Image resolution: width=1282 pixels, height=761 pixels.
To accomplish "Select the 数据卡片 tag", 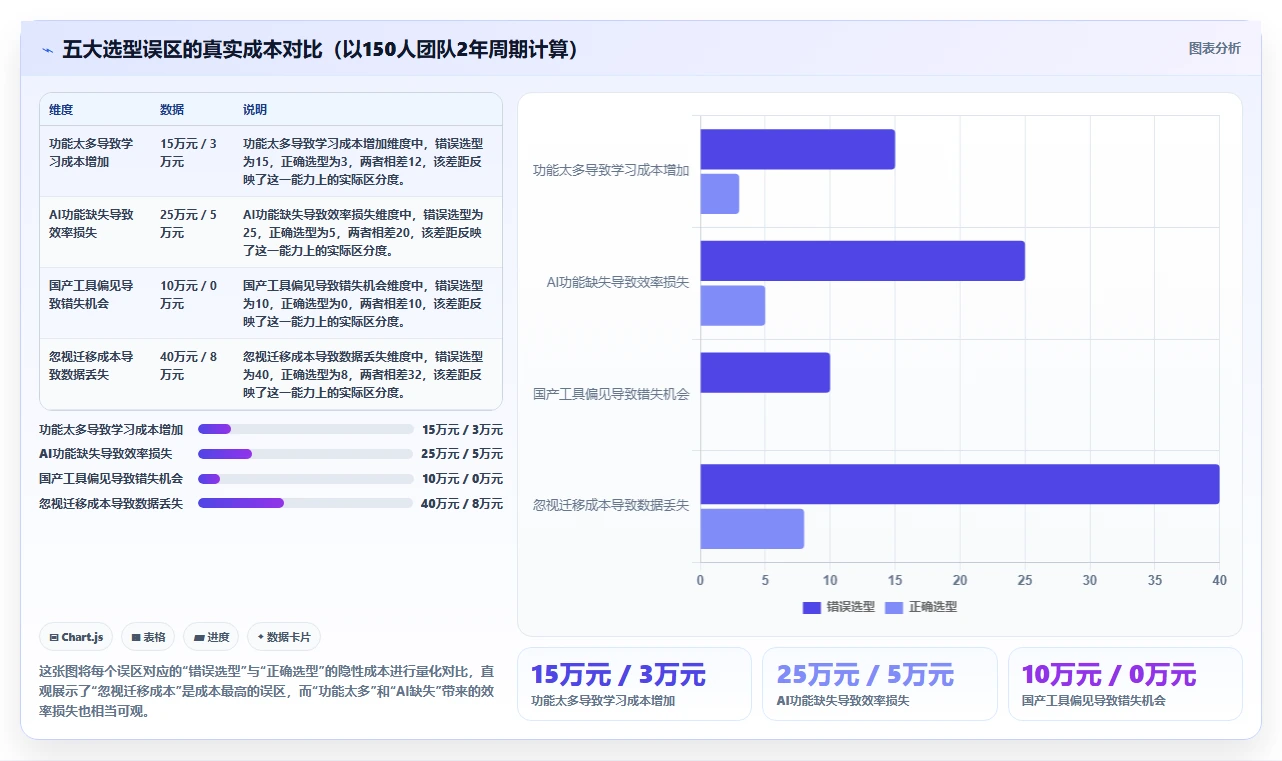I will click(x=284, y=637).
